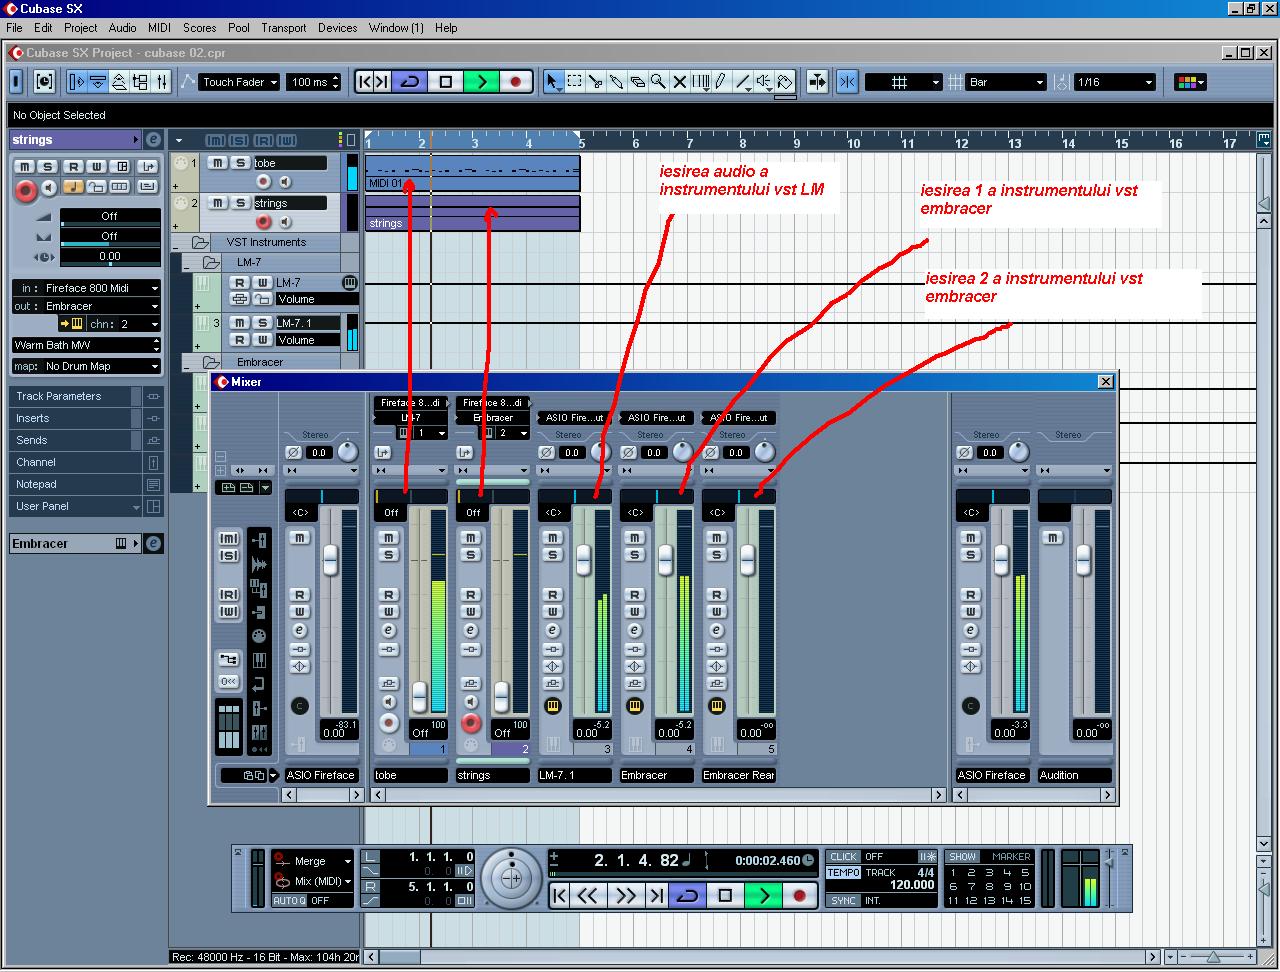Toggle monitor on strings track in list
Image resolution: width=1280 pixels, height=972 pixels.
[284, 222]
